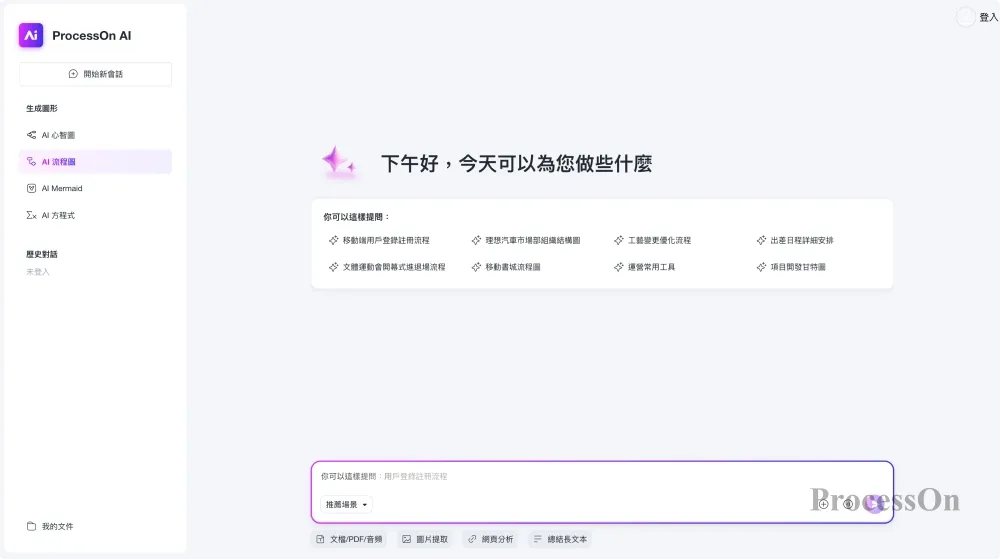The height and width of the screenshot is (559, 1000).
Task: Expand the 推薦場景 dropdown
Action: 346,504
